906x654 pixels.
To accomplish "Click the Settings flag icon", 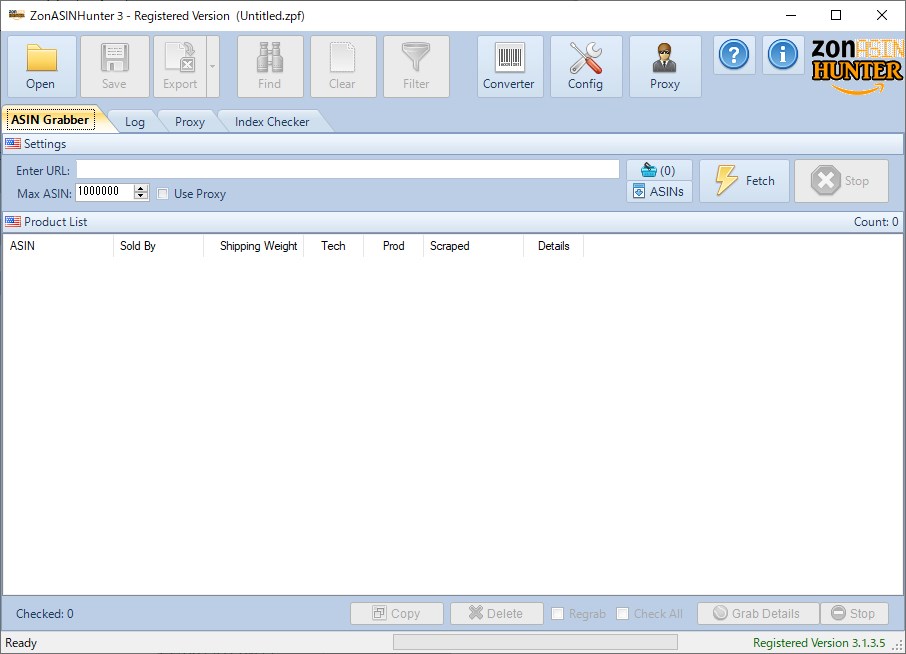I will (13, 143).
